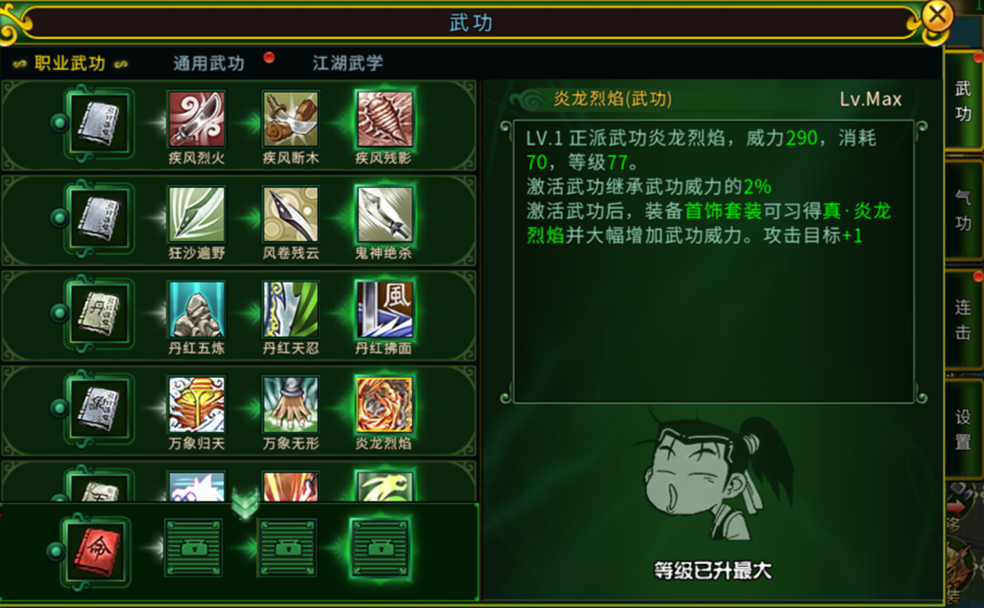Viewport: 984px width, 608px height.
Task: Toggle the green orb beside red 命 book
Action: [56, 551]
